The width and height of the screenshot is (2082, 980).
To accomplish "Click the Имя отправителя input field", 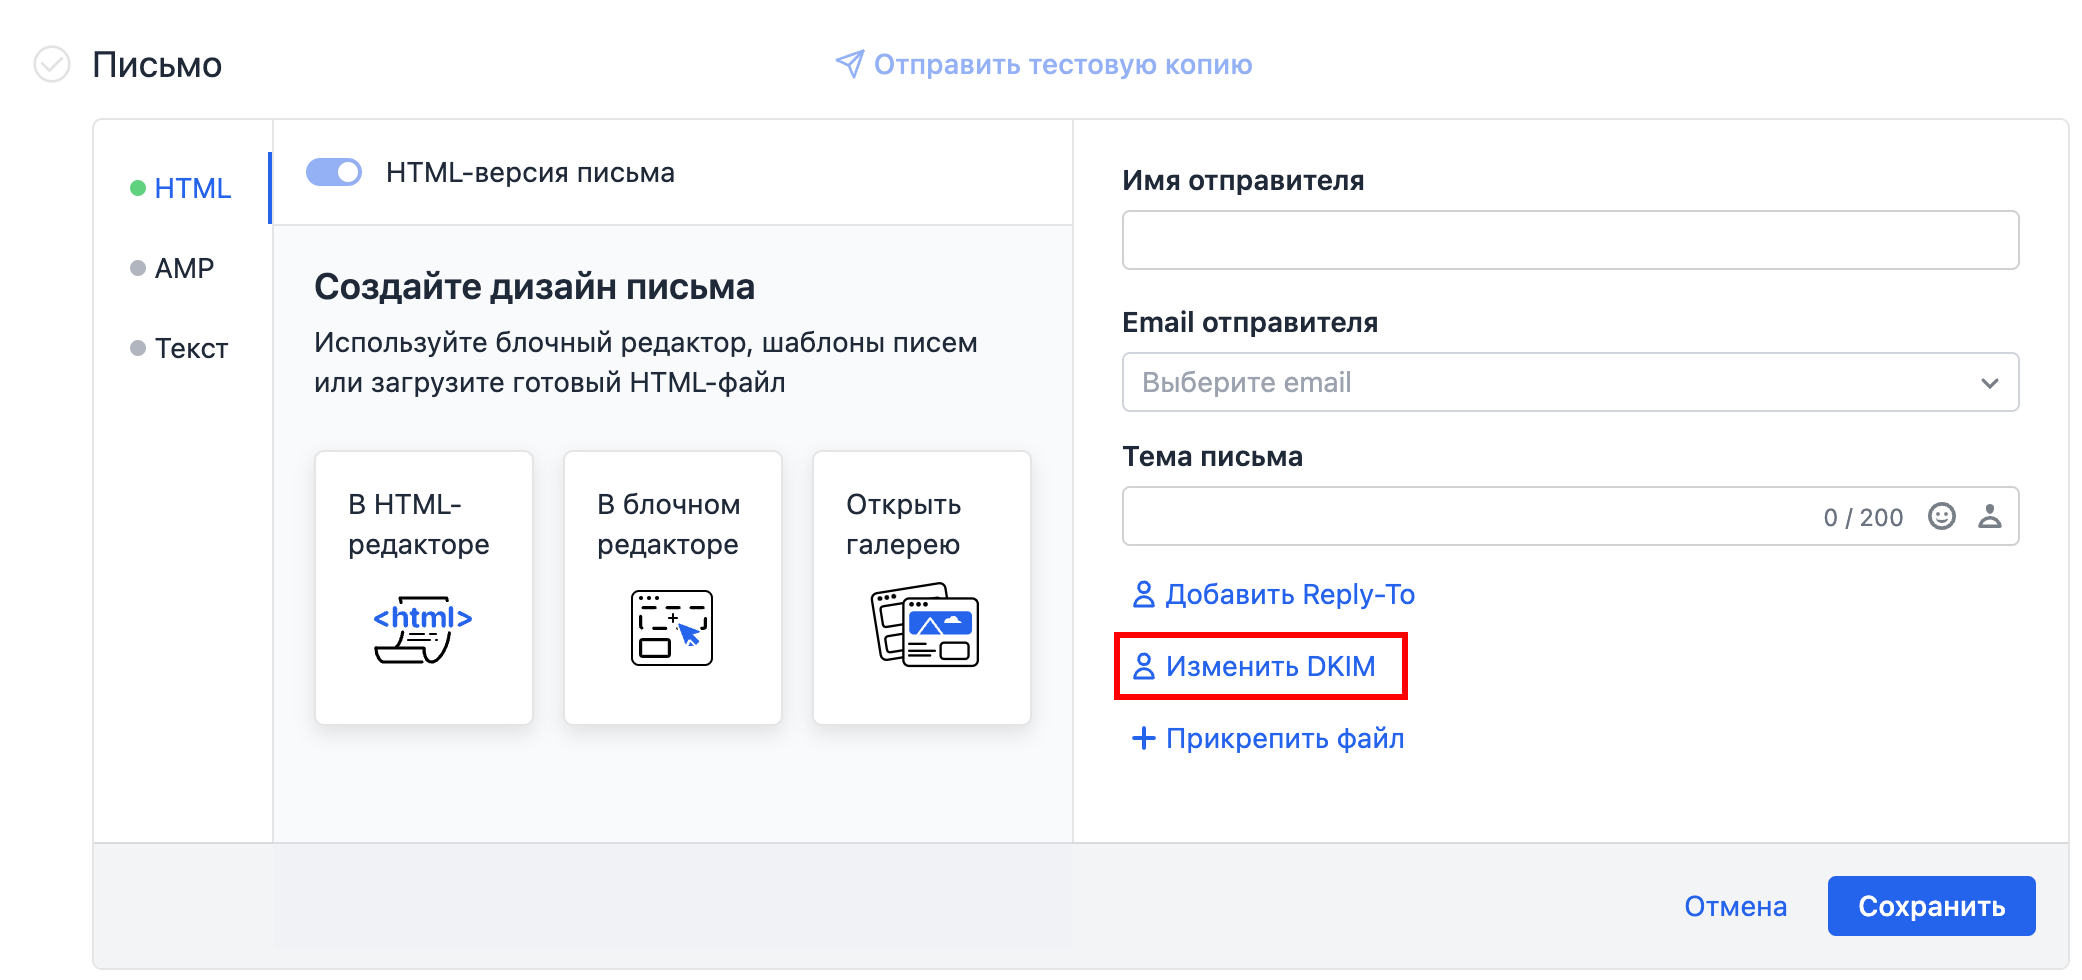I will (1570, 240).
